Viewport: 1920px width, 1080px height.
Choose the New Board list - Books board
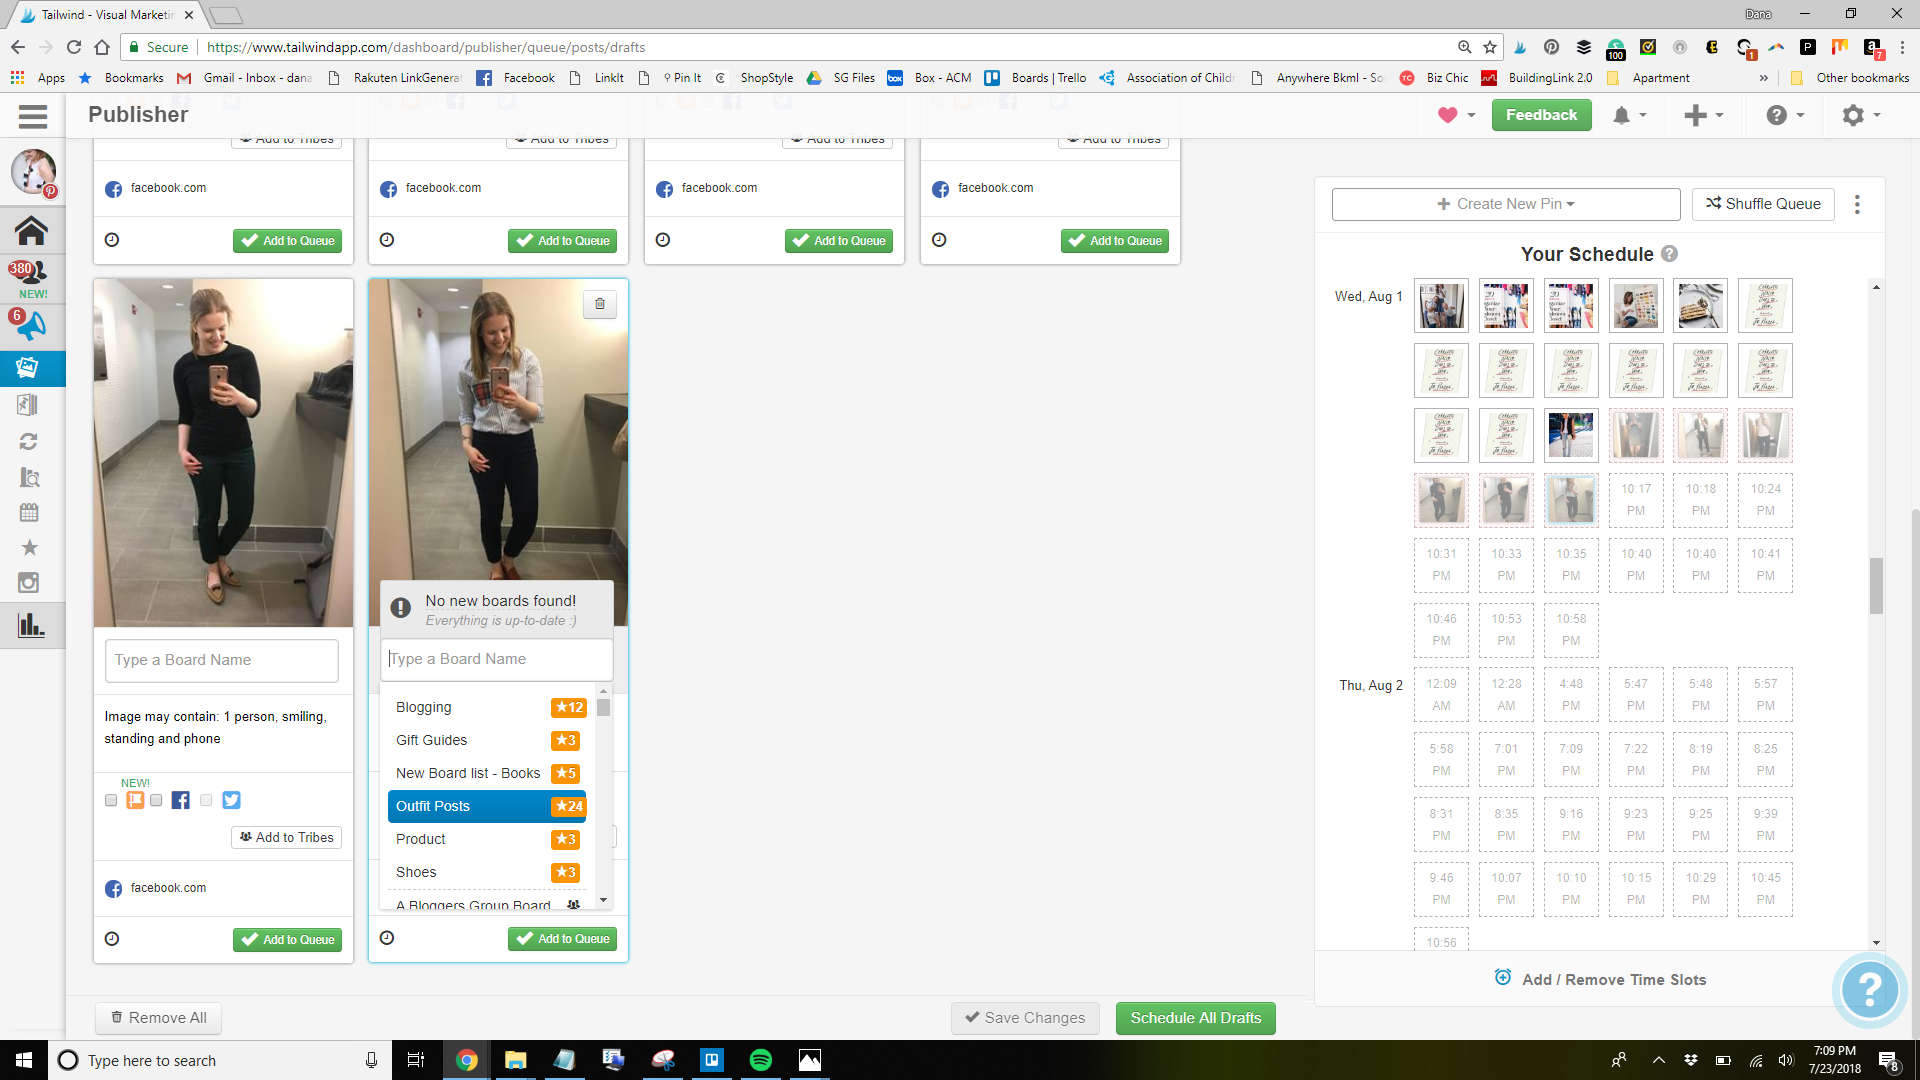click(x=487, y=773)
